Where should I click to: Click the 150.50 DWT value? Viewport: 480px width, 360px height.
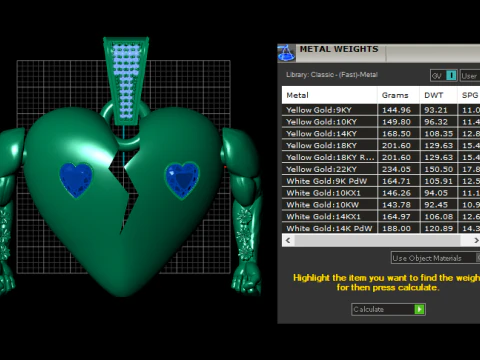pos(439,169)
